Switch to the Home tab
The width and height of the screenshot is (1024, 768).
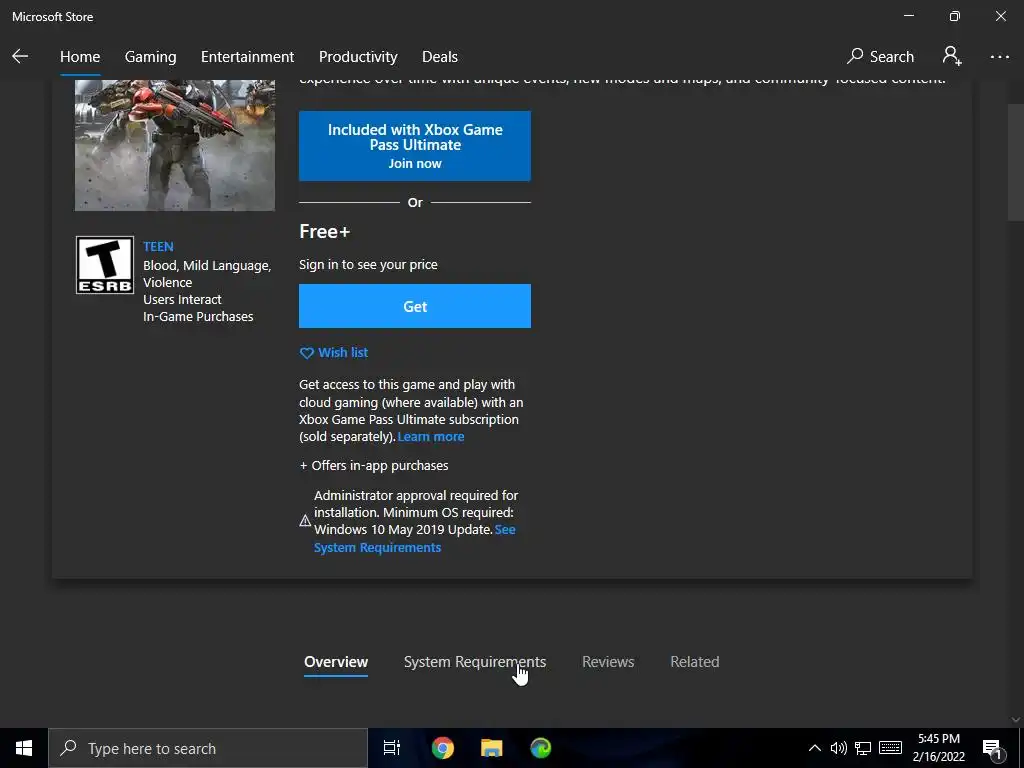coord(80,57)
